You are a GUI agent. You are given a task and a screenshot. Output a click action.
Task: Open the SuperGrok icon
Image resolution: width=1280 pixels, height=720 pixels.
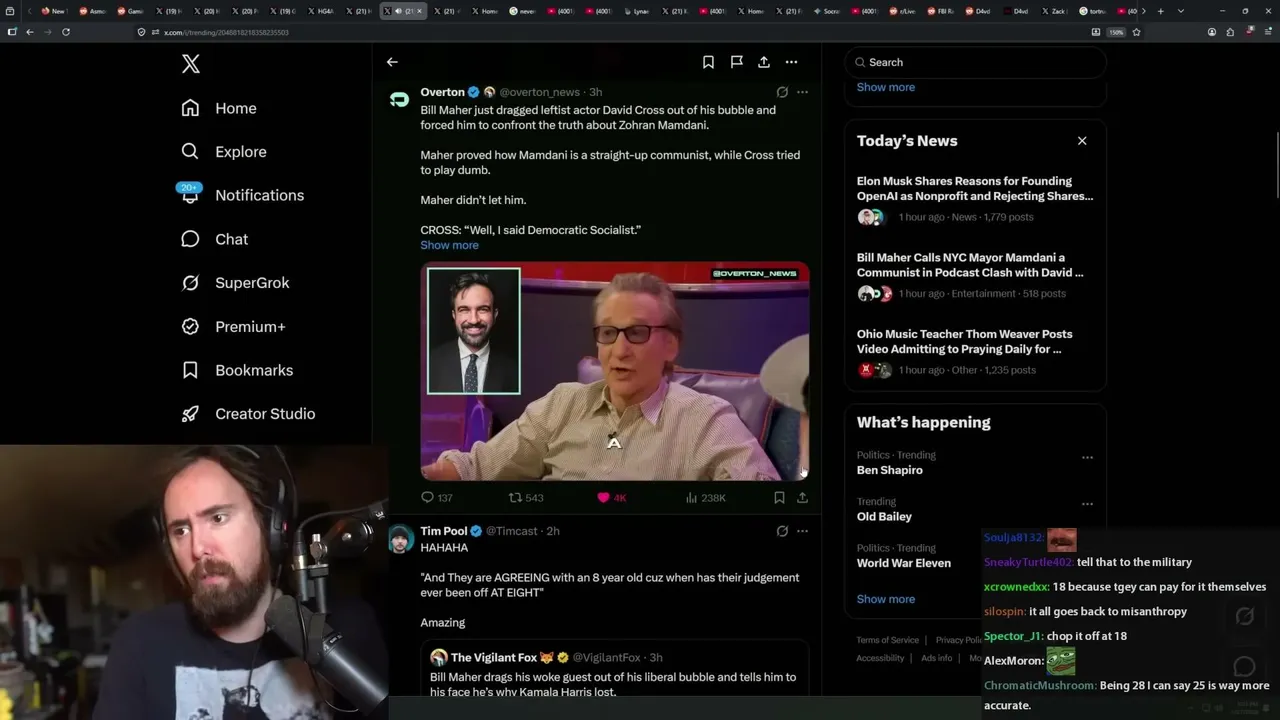pyautogui.click(x=190, y=283)
